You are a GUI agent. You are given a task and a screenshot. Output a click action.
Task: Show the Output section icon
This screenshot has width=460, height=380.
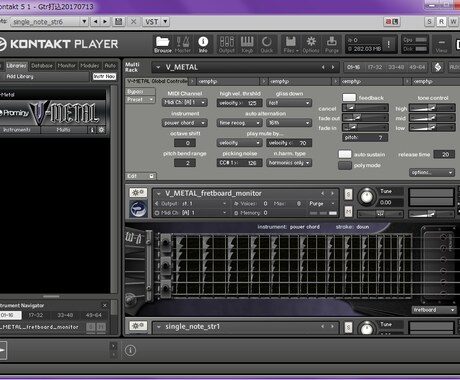click(227, 44)
